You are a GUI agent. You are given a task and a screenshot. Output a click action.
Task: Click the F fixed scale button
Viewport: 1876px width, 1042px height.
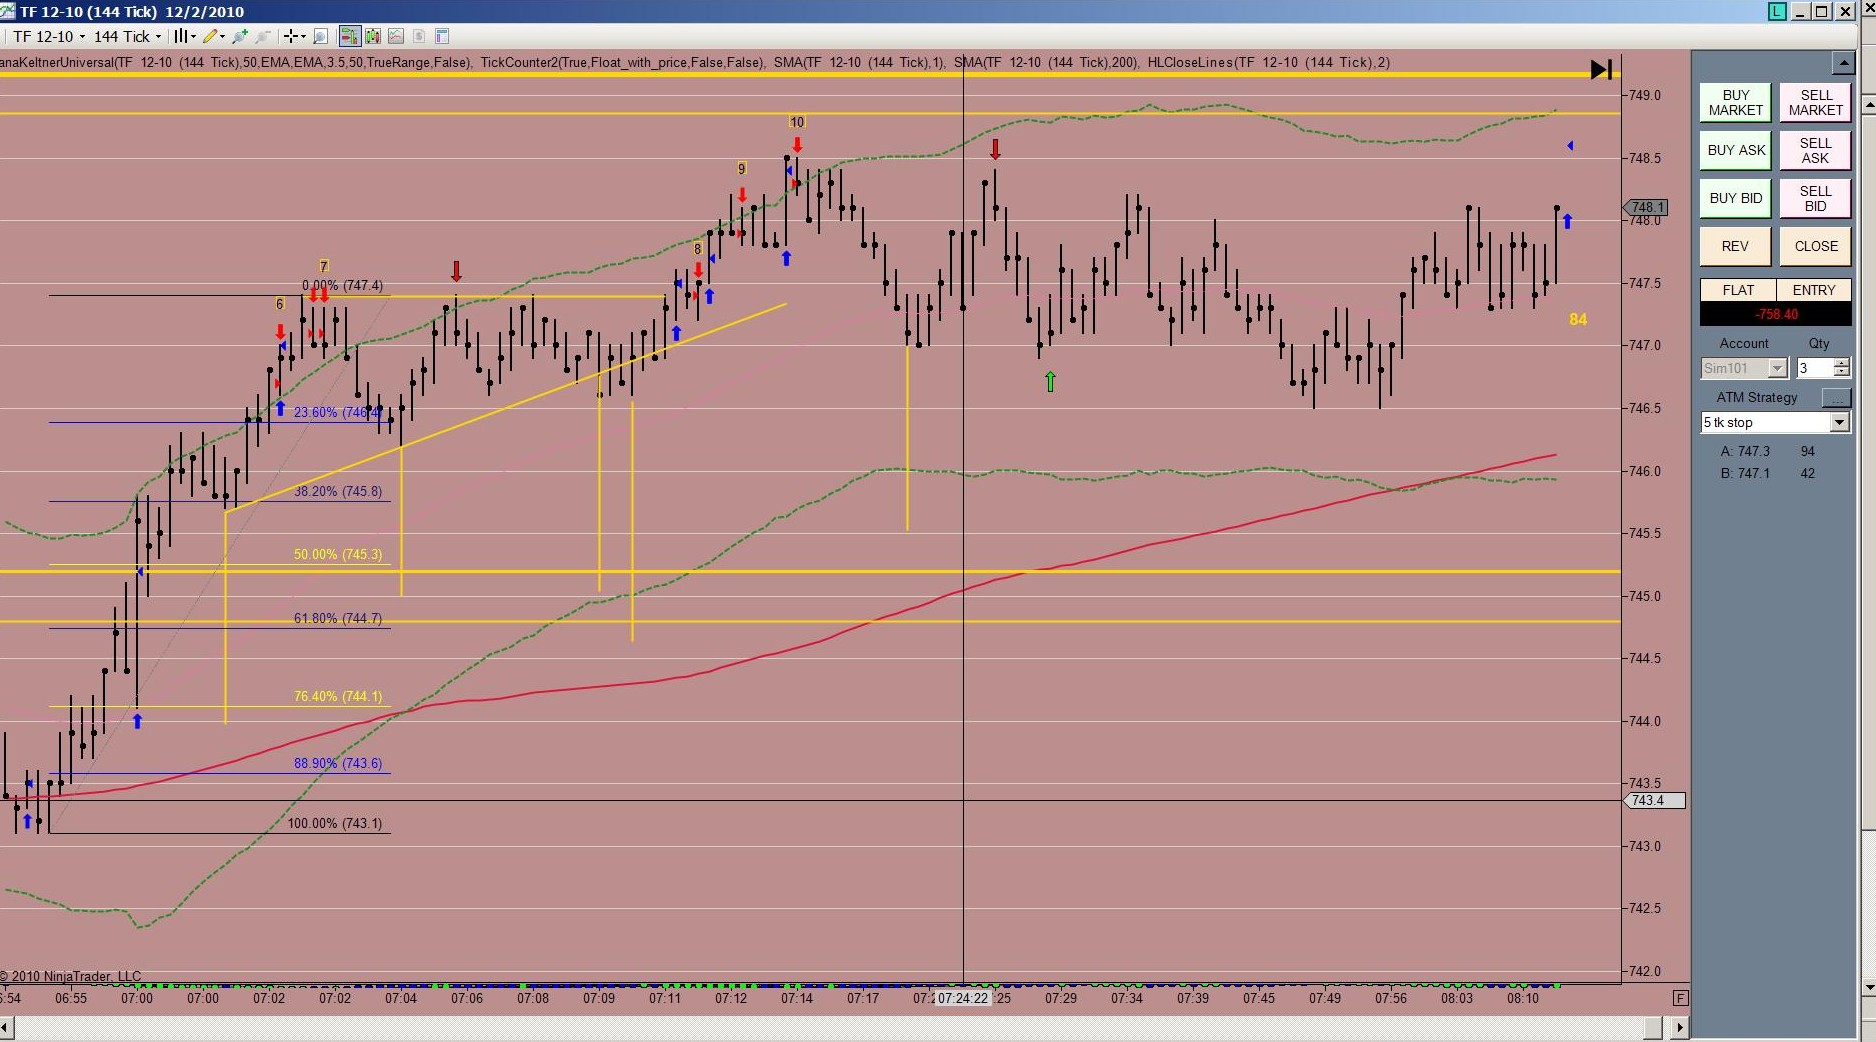click(1680, 998)
